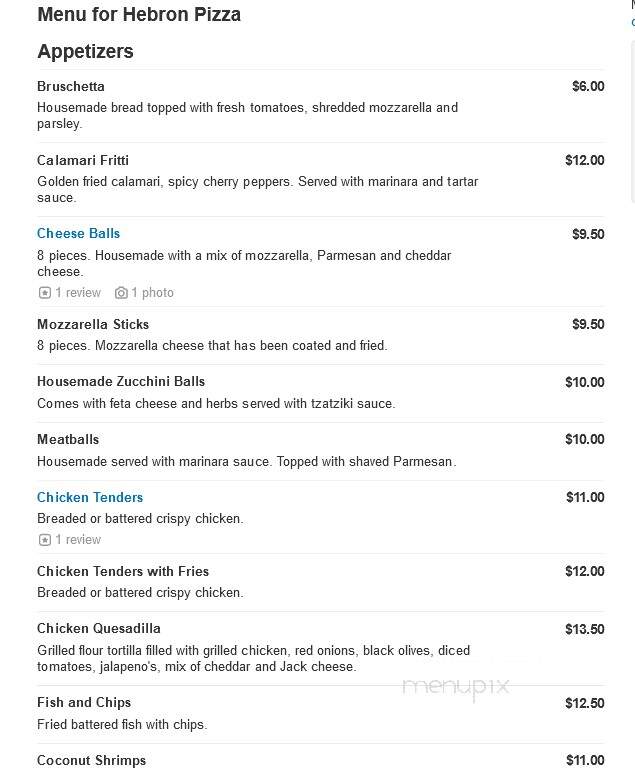Open the Cheese Balls menu item link
Screen dimensions: 635x769
tap(78, 233)
